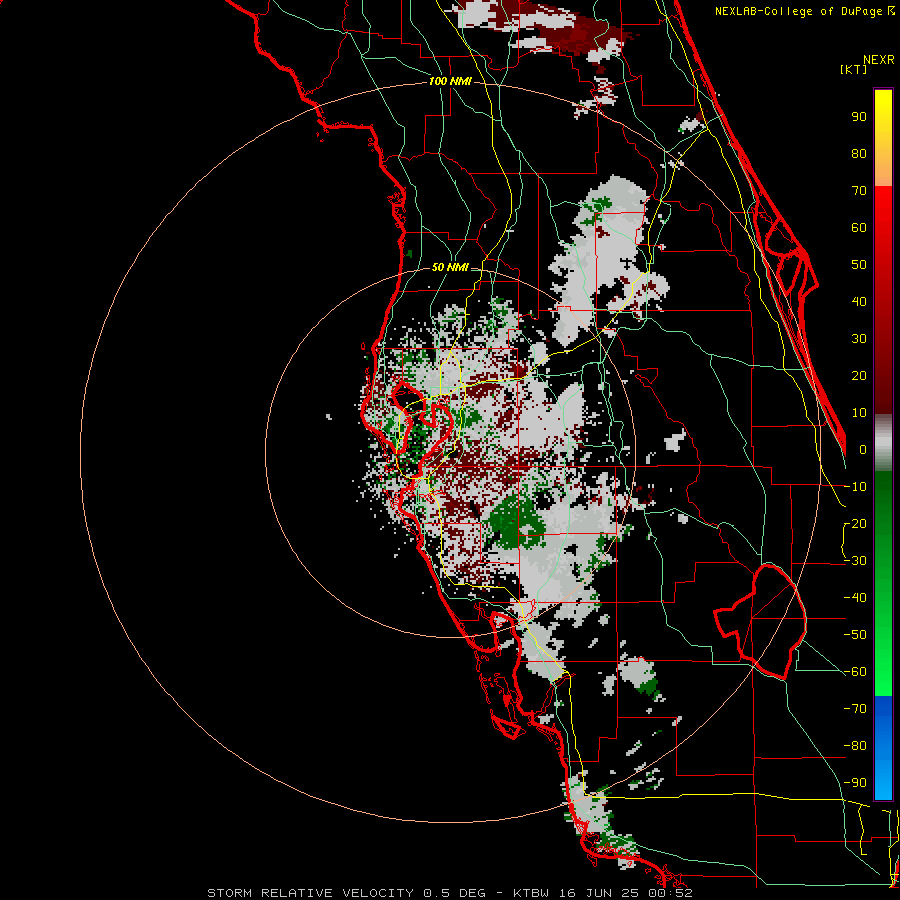
Task: Click the positive 30 scale label
Action: (x=859, y=339)
